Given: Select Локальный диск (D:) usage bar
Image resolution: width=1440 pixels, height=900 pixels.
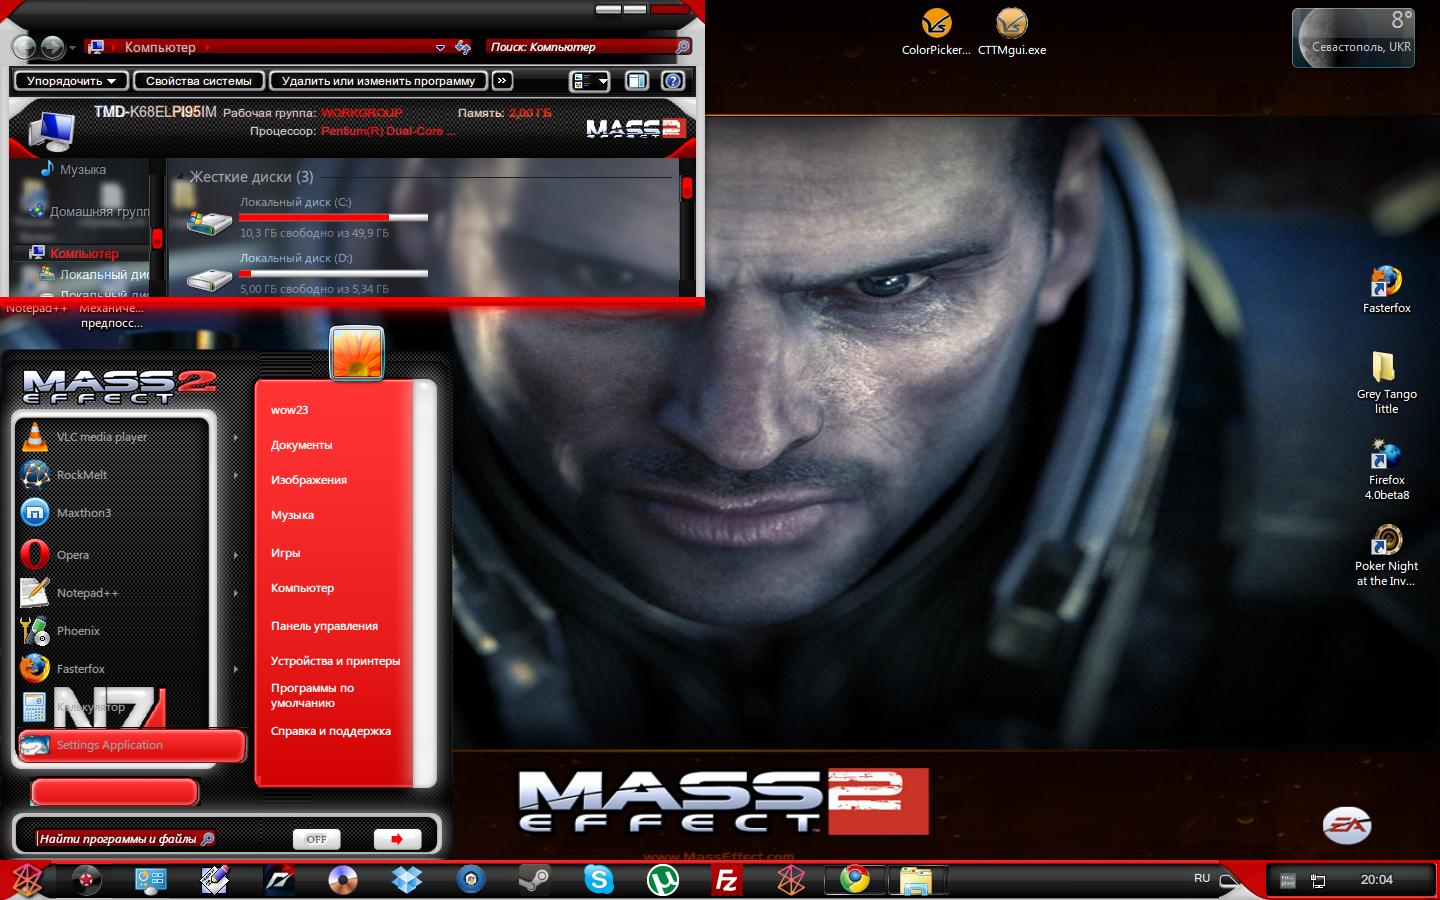Looking at the screenshot, I should (x=333, y=273).
